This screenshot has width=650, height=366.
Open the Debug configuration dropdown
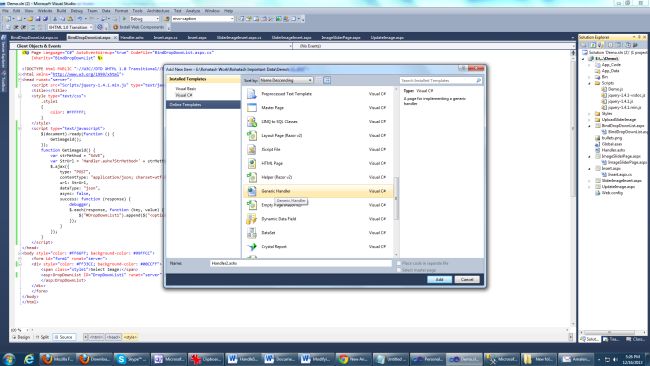(x=144, y=19)
